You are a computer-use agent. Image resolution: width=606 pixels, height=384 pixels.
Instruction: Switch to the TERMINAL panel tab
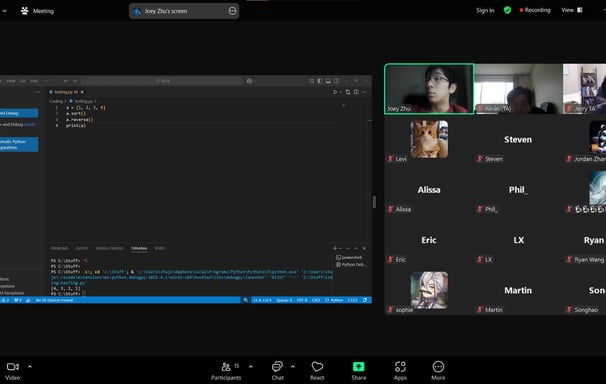(139, 248)
